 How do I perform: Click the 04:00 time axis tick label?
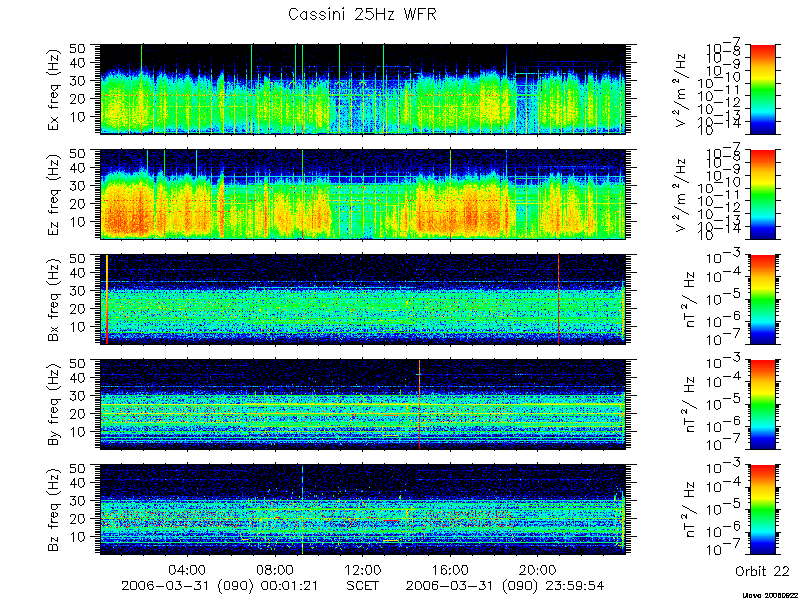(x=188, y=569)
